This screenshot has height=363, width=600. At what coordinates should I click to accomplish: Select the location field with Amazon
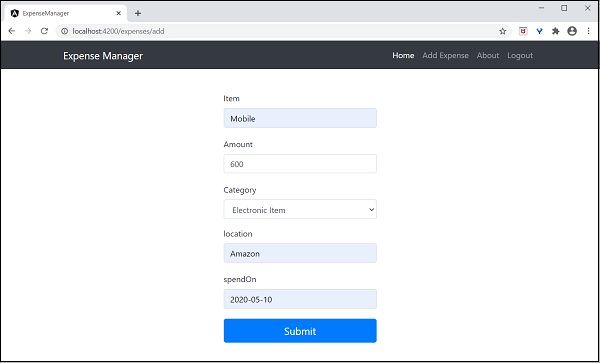tap(300, 253)
